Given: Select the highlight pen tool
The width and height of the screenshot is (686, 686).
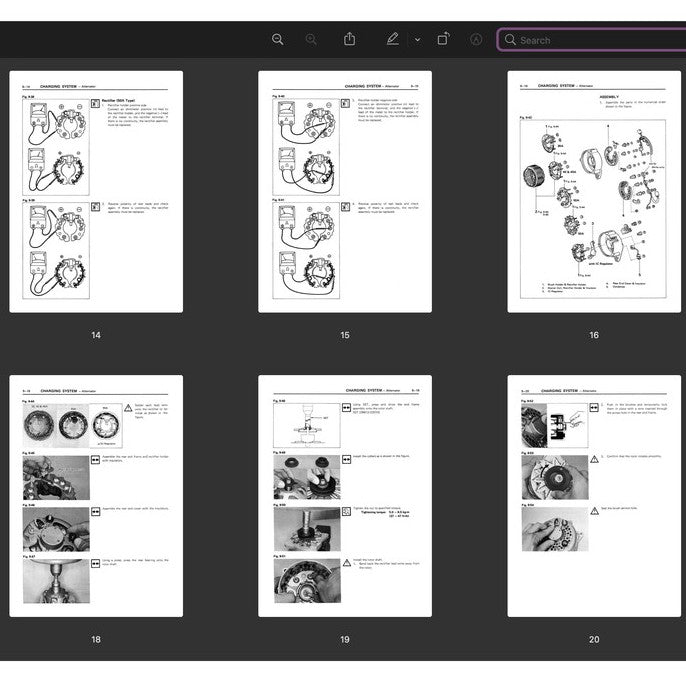Looking at the screenshot, I should (392, 39).
